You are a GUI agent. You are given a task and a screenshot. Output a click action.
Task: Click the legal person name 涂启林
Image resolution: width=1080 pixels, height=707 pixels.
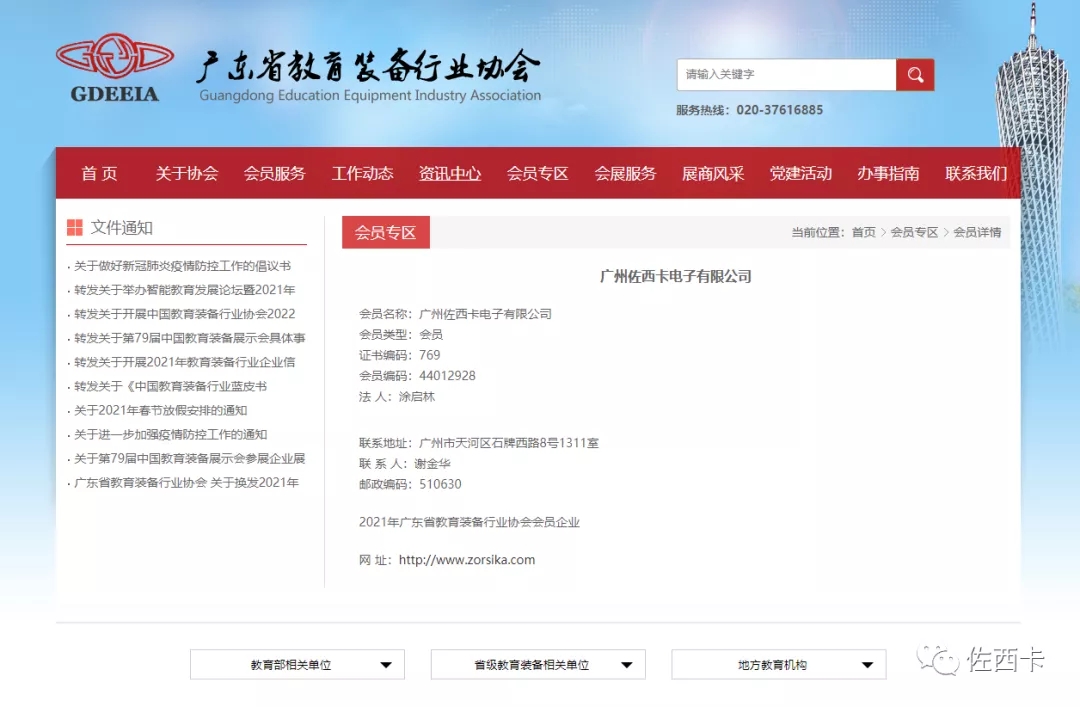(417, 397)
